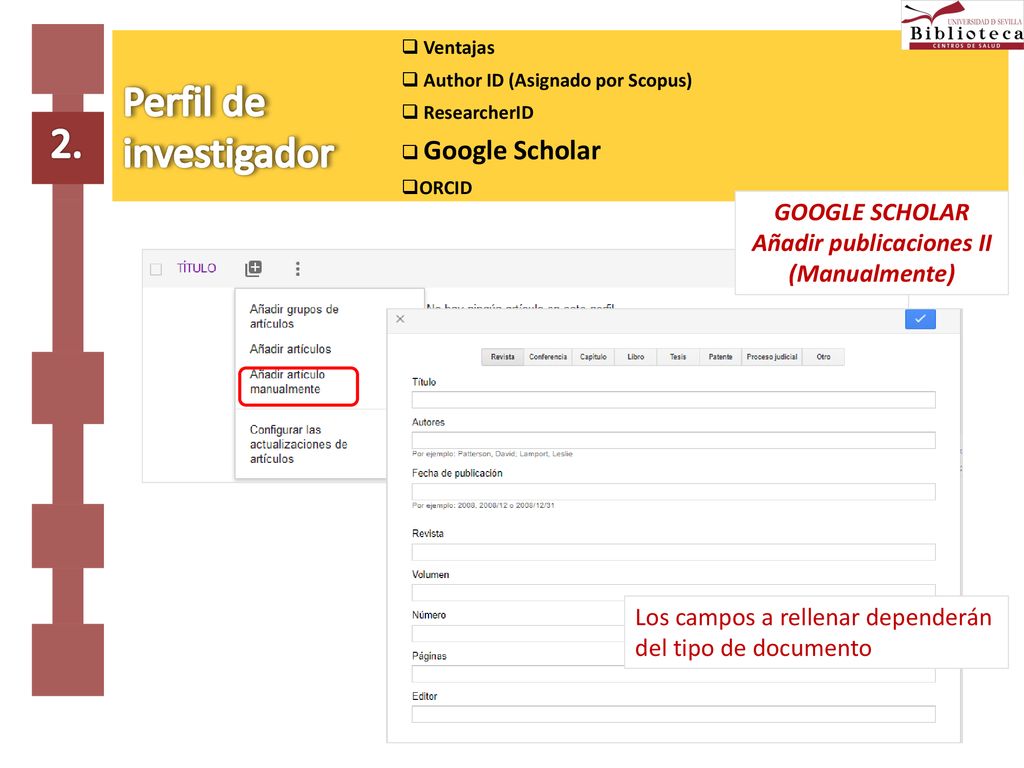Focus the Autores input field
This screenshot has height=768, width=1024.
pos(673,440)
